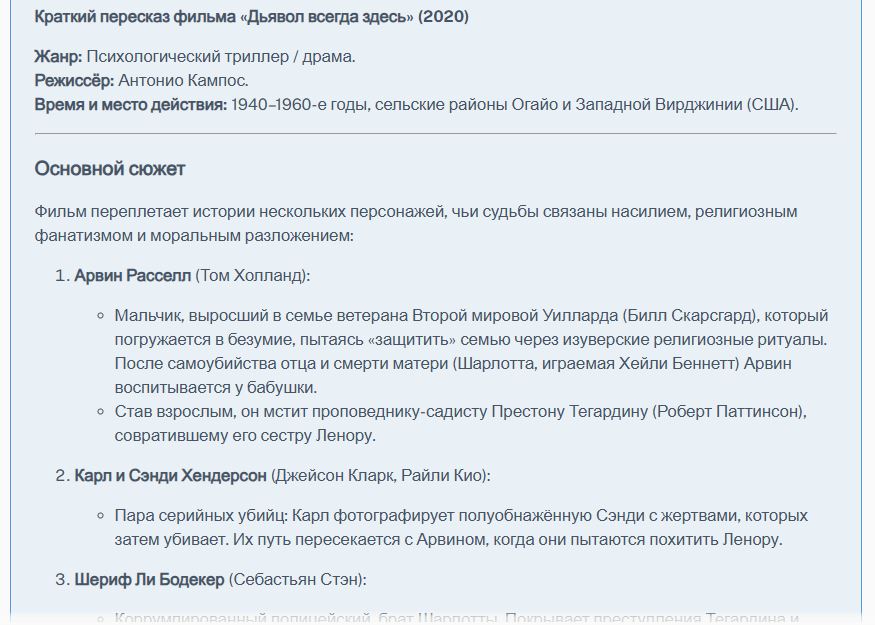Click list item Шериф Ли Бодекер
Image resolution: width=875 pixels, height=625 pixels.
tap(150, 580)
